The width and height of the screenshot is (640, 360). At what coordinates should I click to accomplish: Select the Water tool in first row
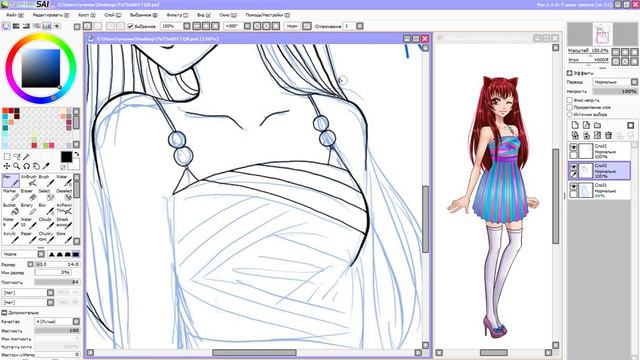(64, 180)
